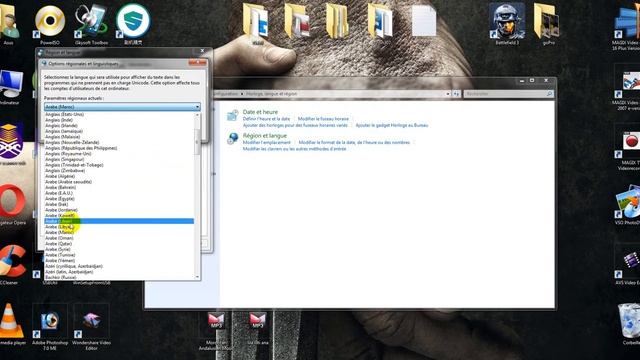Open the AVS Video Editor shortcut

click(629, 264)
